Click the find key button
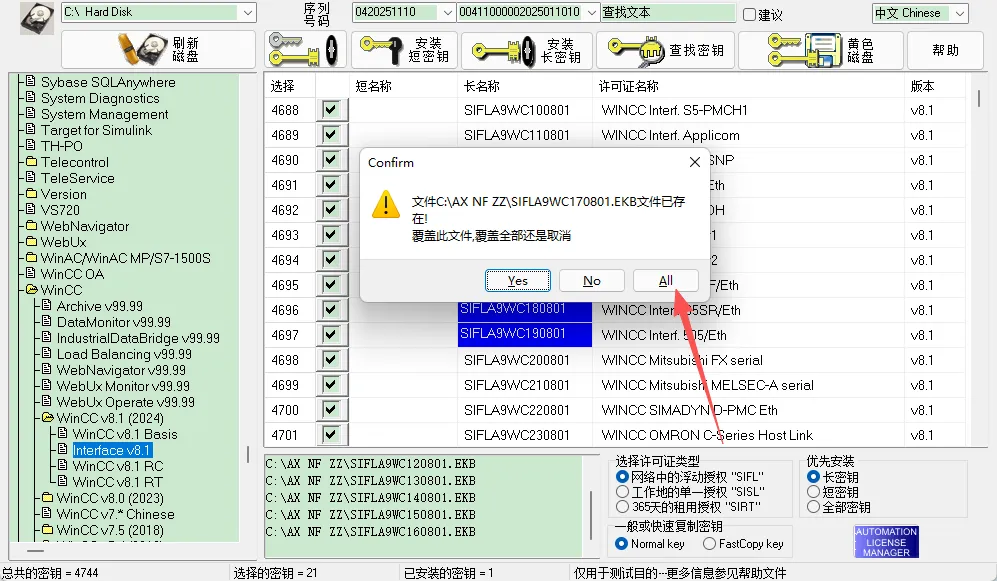This screenshot has height=581, width=997. pos(665,50)
